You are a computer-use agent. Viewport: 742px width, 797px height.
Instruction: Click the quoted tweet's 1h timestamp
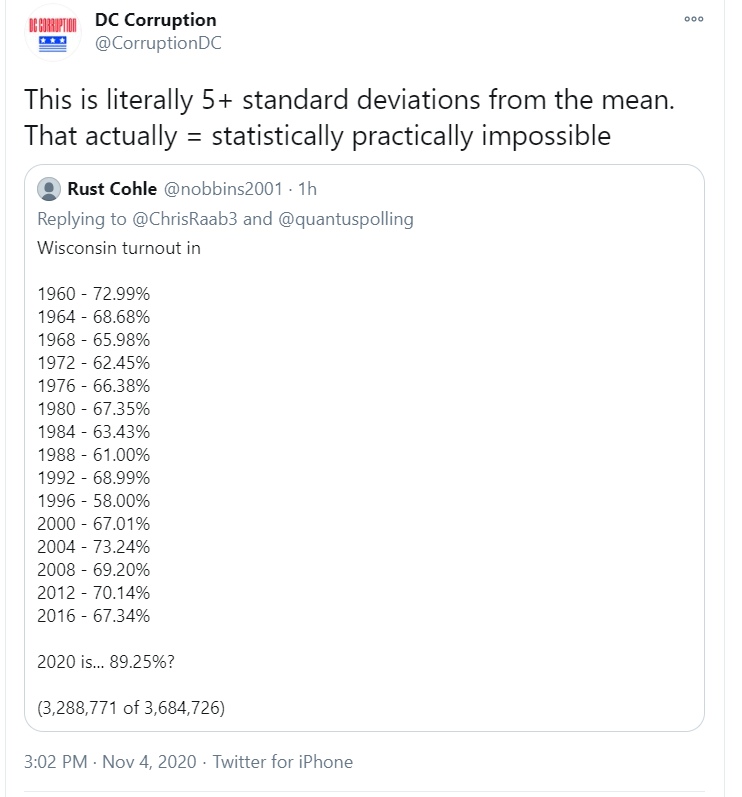tap(307, 189)
